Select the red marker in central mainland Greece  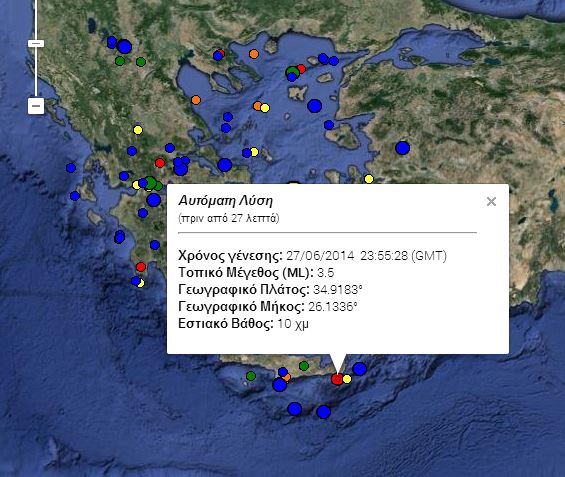point(160,163)
